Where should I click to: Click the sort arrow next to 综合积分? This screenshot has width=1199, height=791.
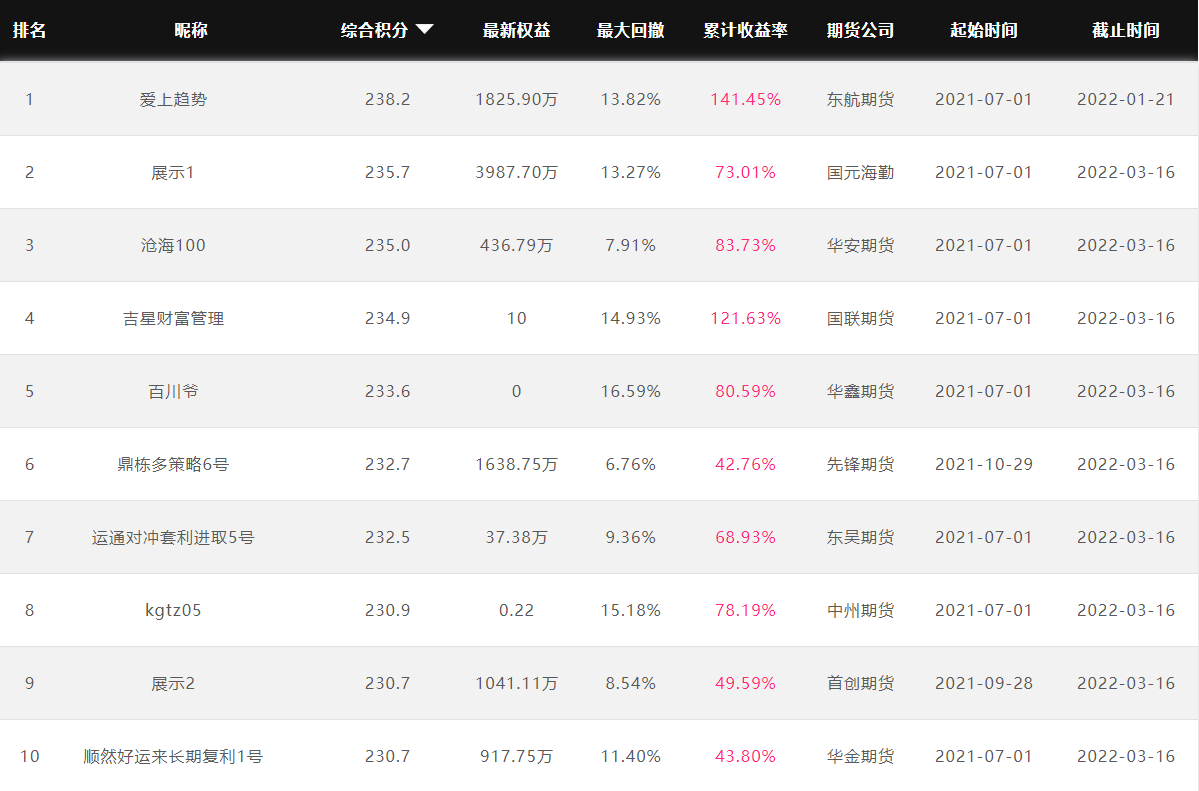(x=424, y=29)
